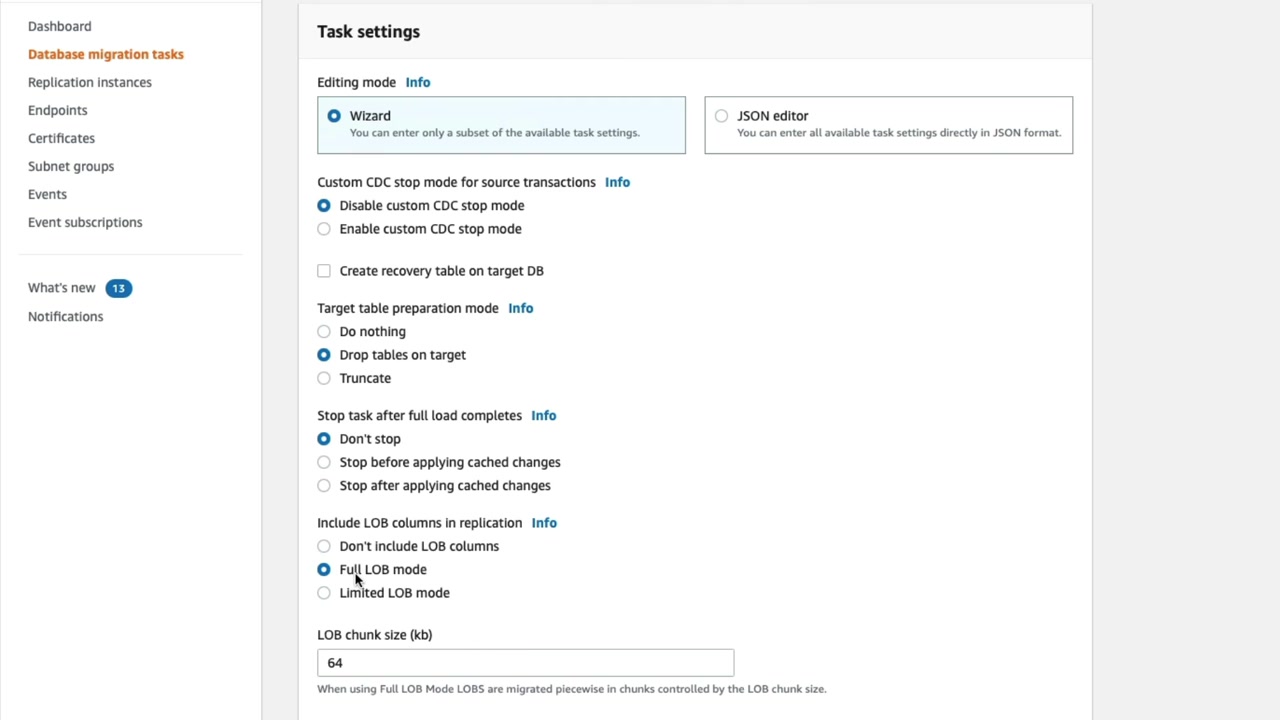This screenshot has height=720, width=1280.
Task: Navigate to Subnet groups
Action: click(x=71, y=166)
